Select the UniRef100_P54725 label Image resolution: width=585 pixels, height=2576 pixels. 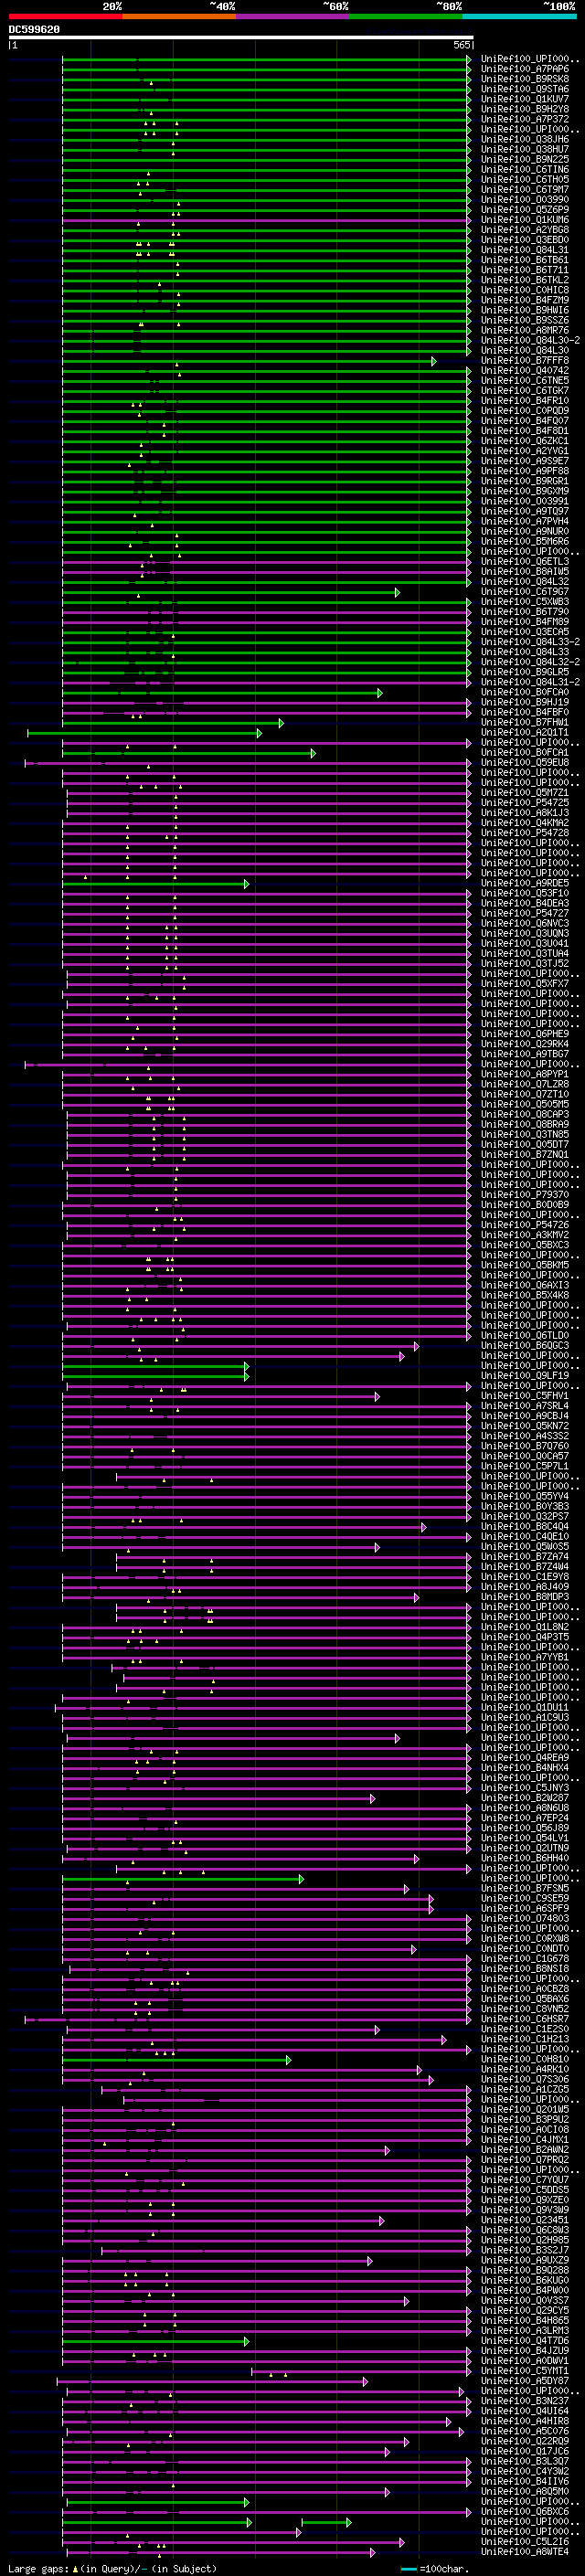[524, 803]
